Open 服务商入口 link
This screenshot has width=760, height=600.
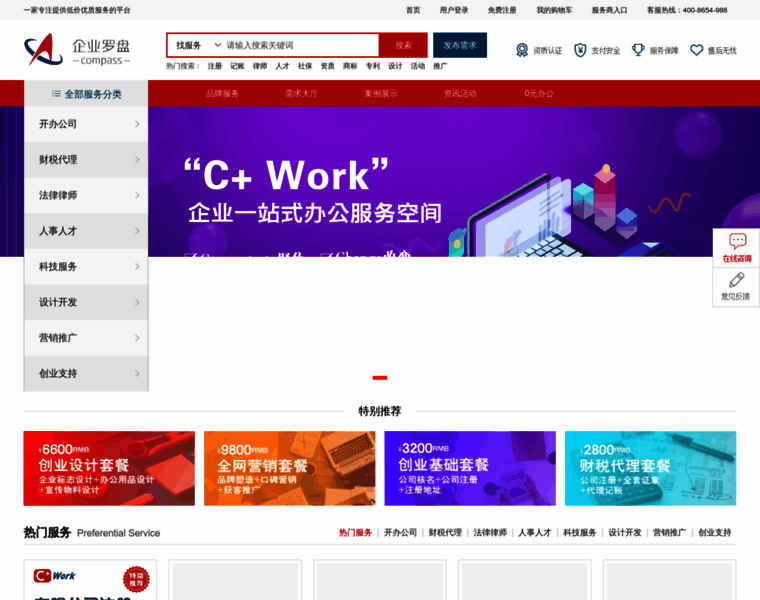[x=609, y=10]
